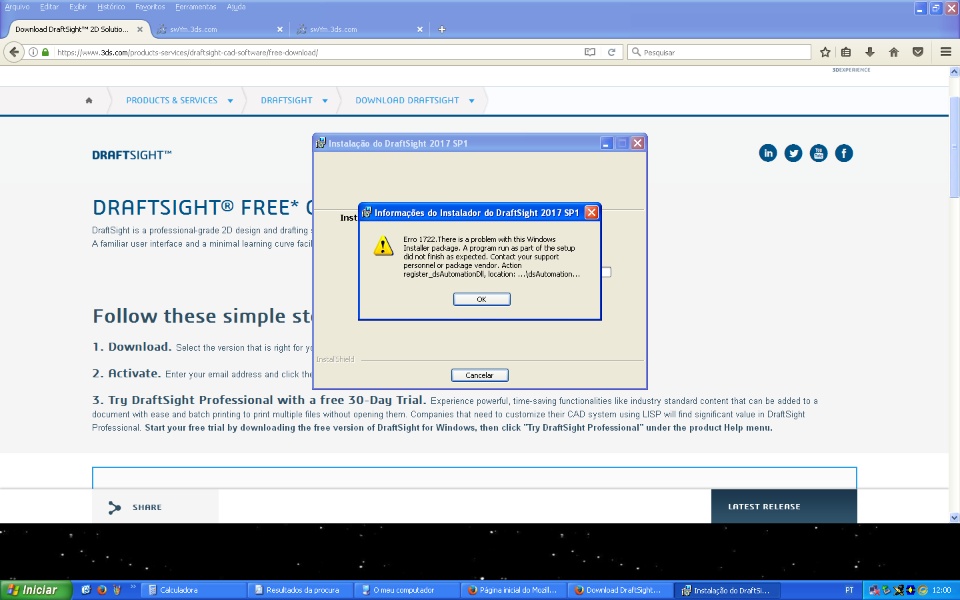Minimize the Instalação do DraftSight window
The image size is (960, 600).
pos(606,143)
